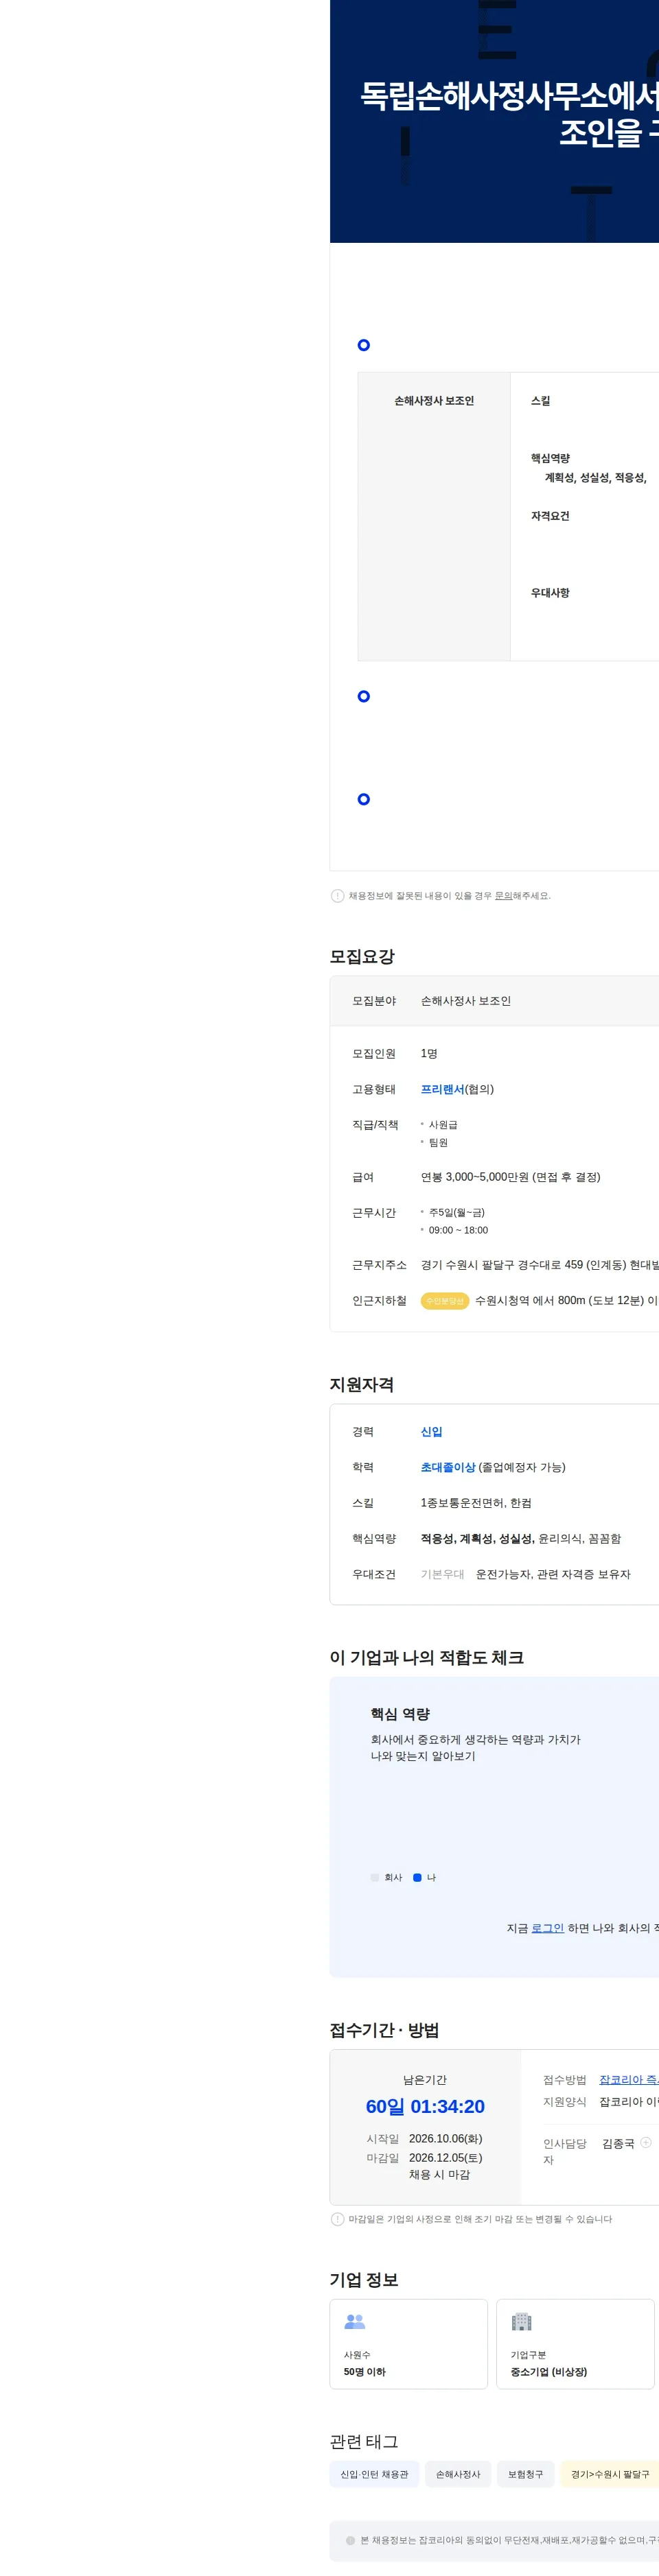Screen dimensions: 659x2576
Task: Open the 잡코리아 즉시지원 application link
Action: click(629, 2080)
